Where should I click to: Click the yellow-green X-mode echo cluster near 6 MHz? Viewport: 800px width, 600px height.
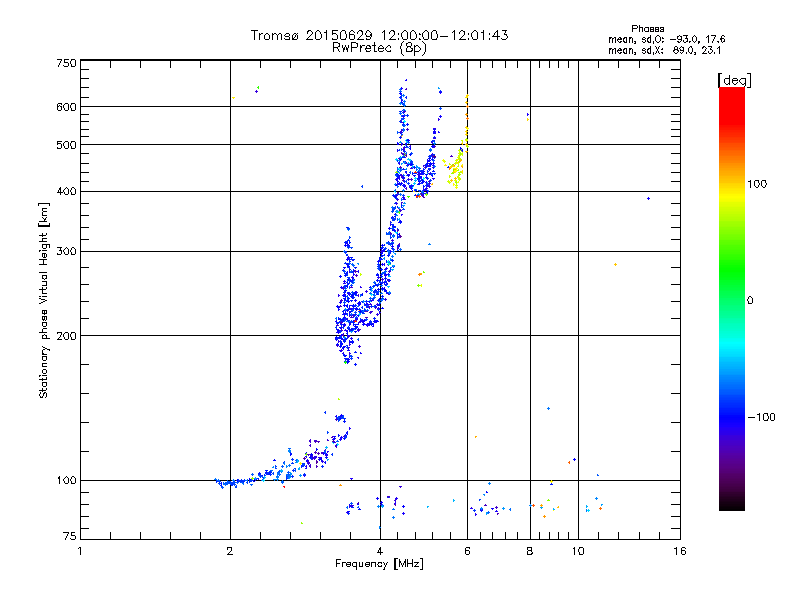[455, 169]
